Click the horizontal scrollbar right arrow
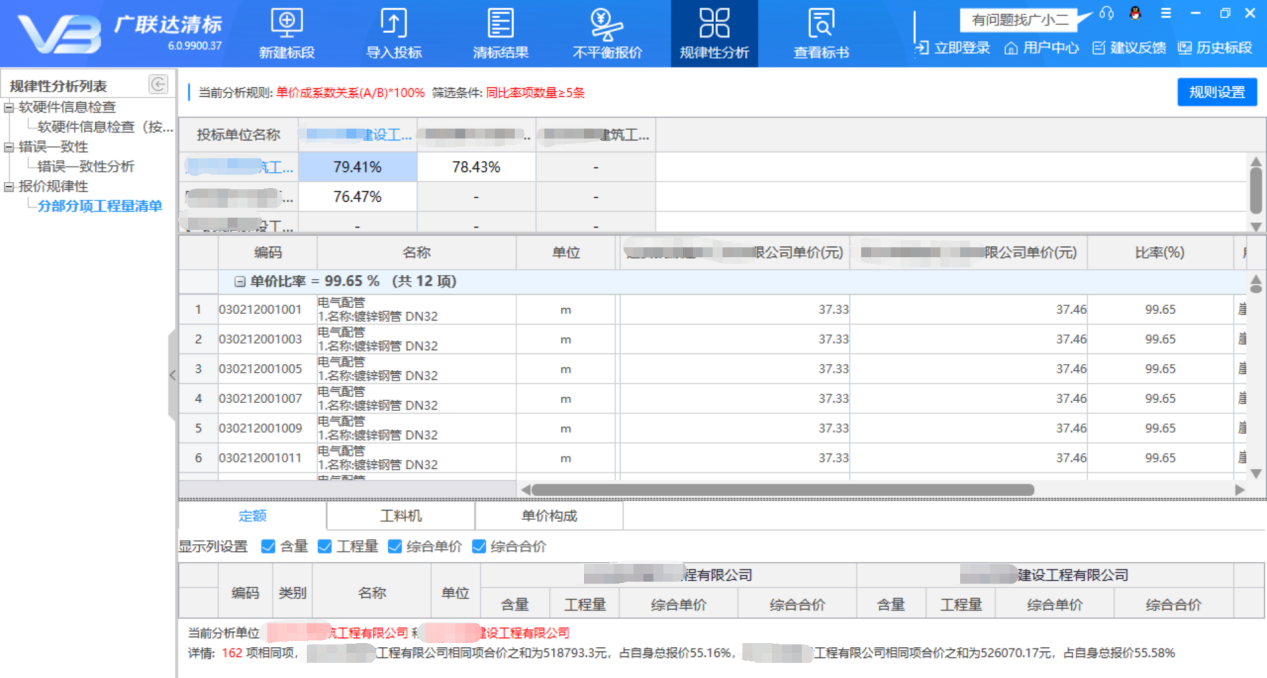The width and height of the screenshot is (1267, 678). [x=1240, y=490]
